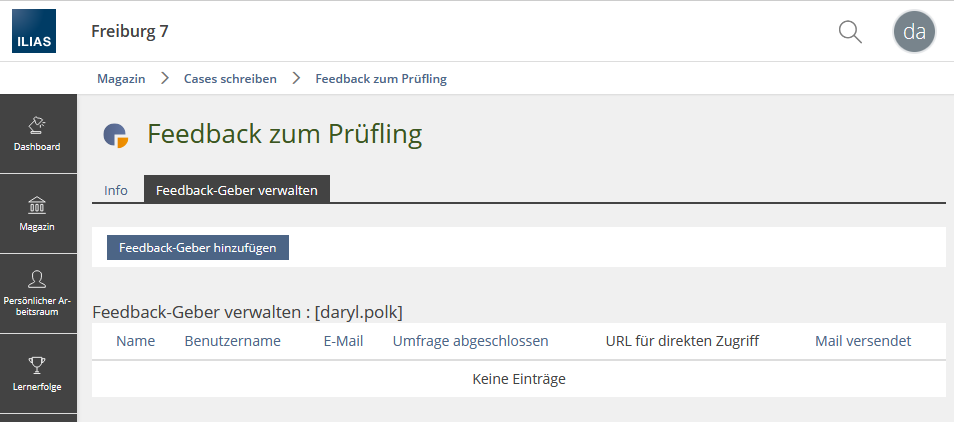Open the Dashboard sidebar item
Viewport: 954px width, 422px height.
(x=37, y=134)
